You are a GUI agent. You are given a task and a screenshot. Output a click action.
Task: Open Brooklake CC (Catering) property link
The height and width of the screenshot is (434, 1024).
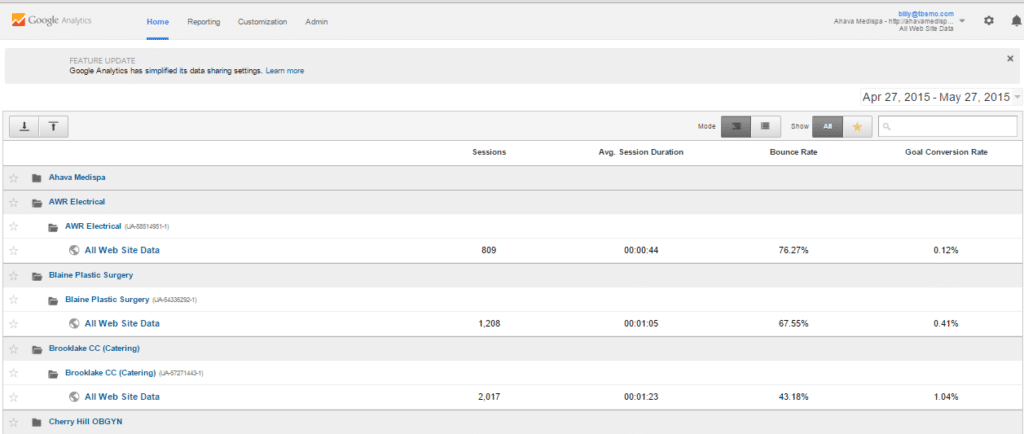click(110, 373)
